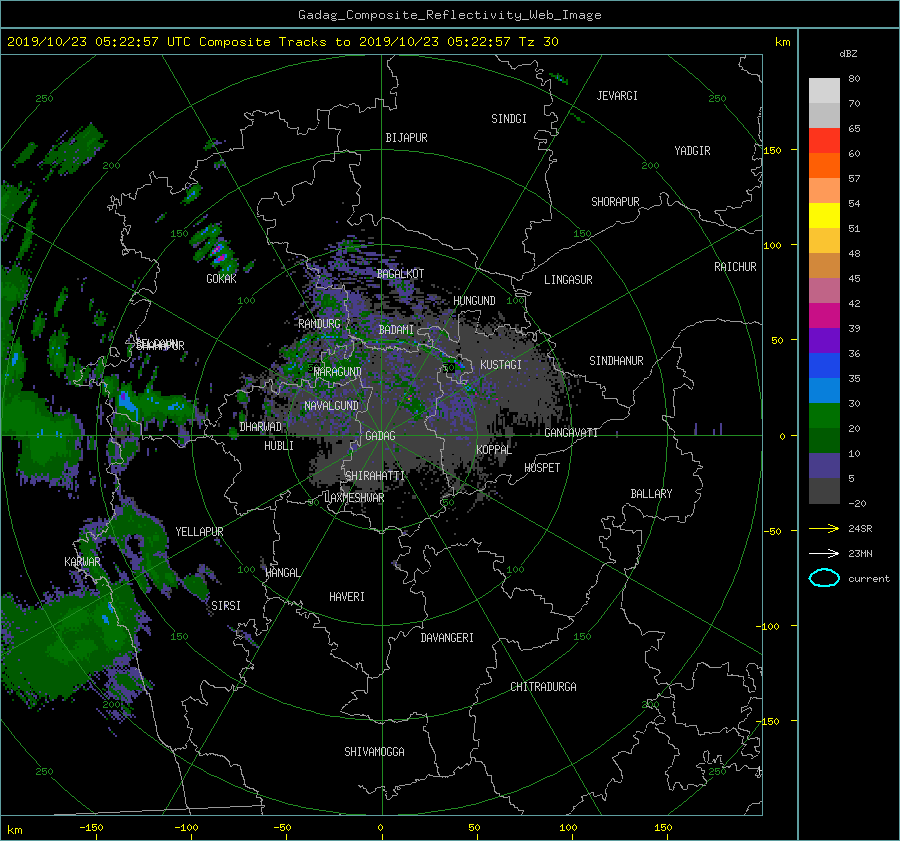The image size is (900, 841).
Task: Click the JEVARGI city label
Action: [617, 96]
